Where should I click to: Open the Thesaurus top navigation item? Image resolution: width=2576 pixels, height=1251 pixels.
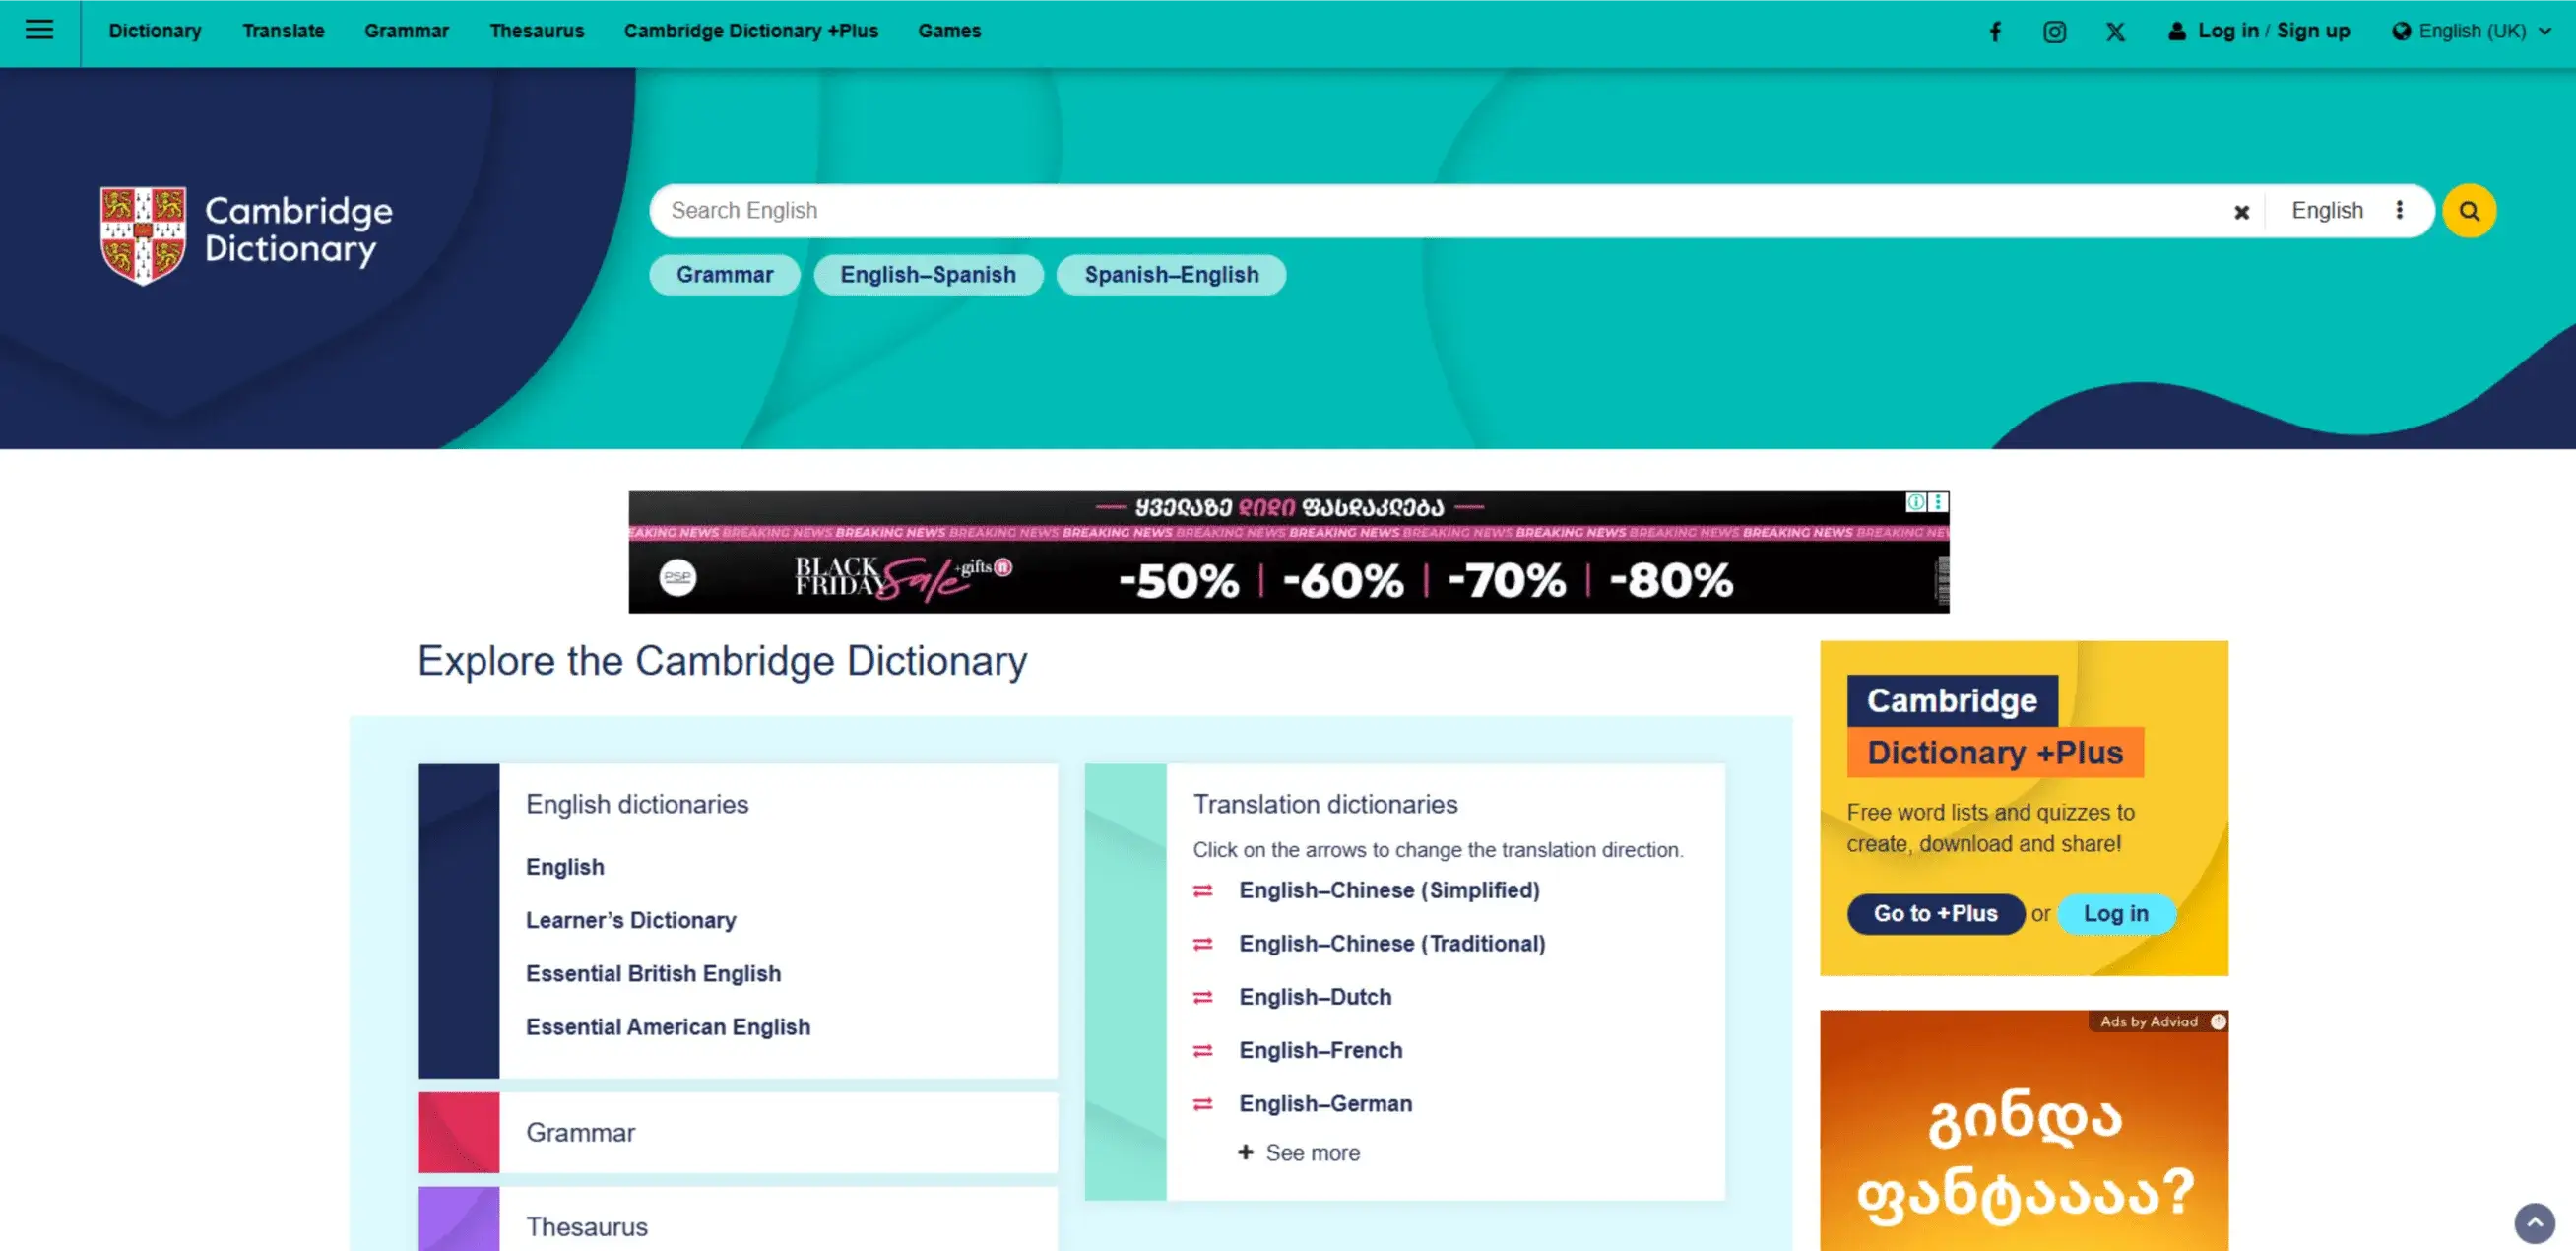pyautogui.click(x=536, y=31)
